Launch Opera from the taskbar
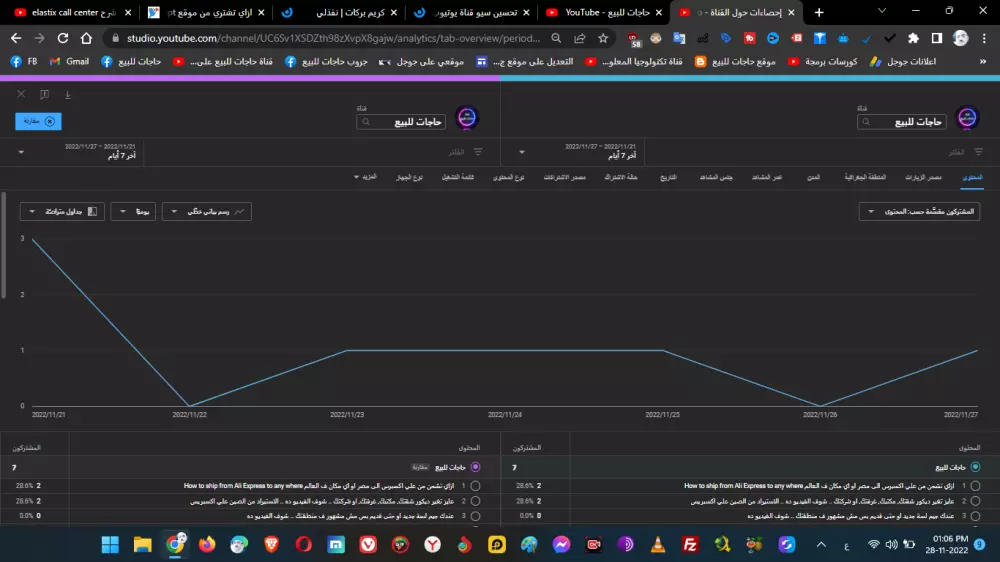 point(304,544)
